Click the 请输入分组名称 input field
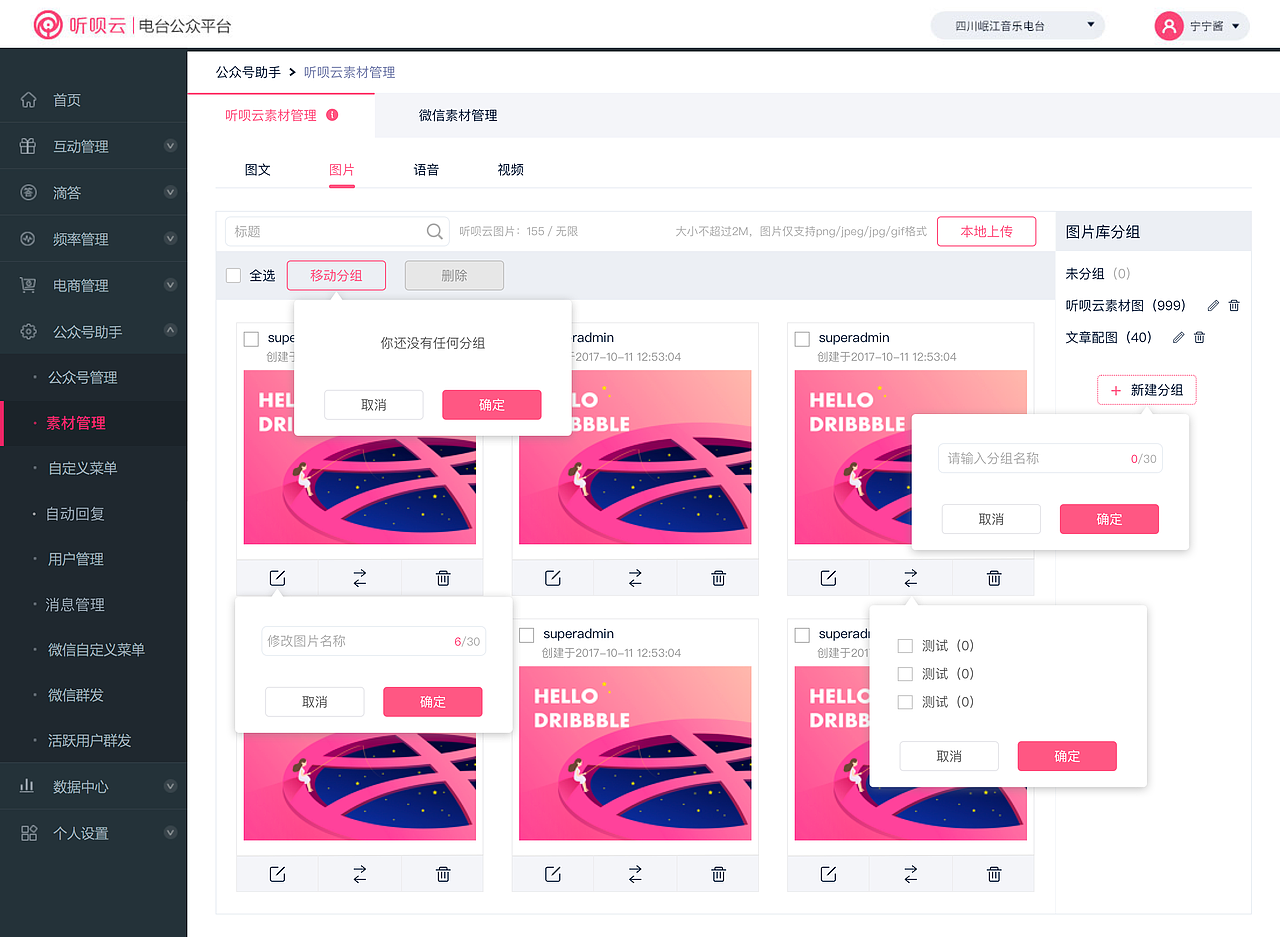The width and height of the screenshot is (1280, 937). 1050,458
